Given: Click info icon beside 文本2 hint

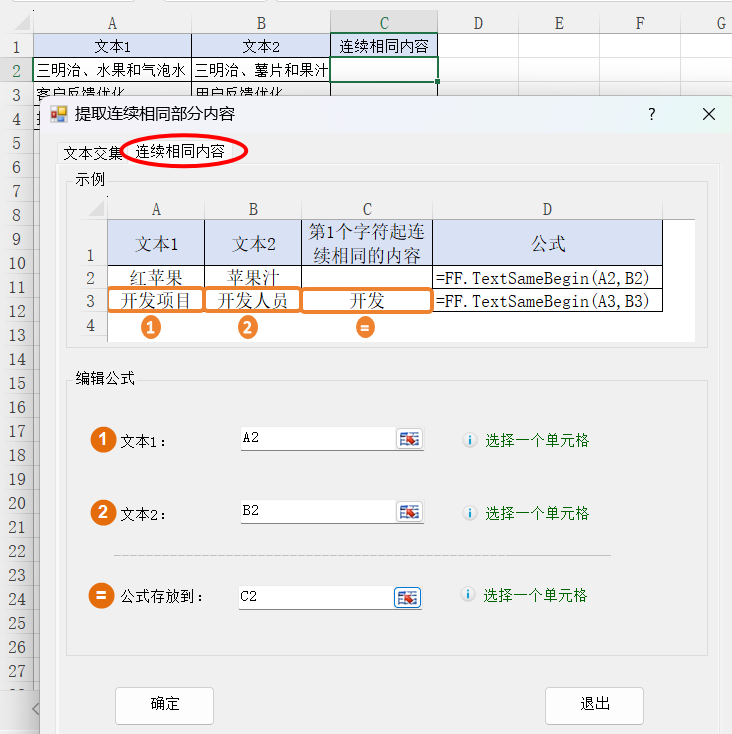Looking at the screenshot, I should (468, 513).
